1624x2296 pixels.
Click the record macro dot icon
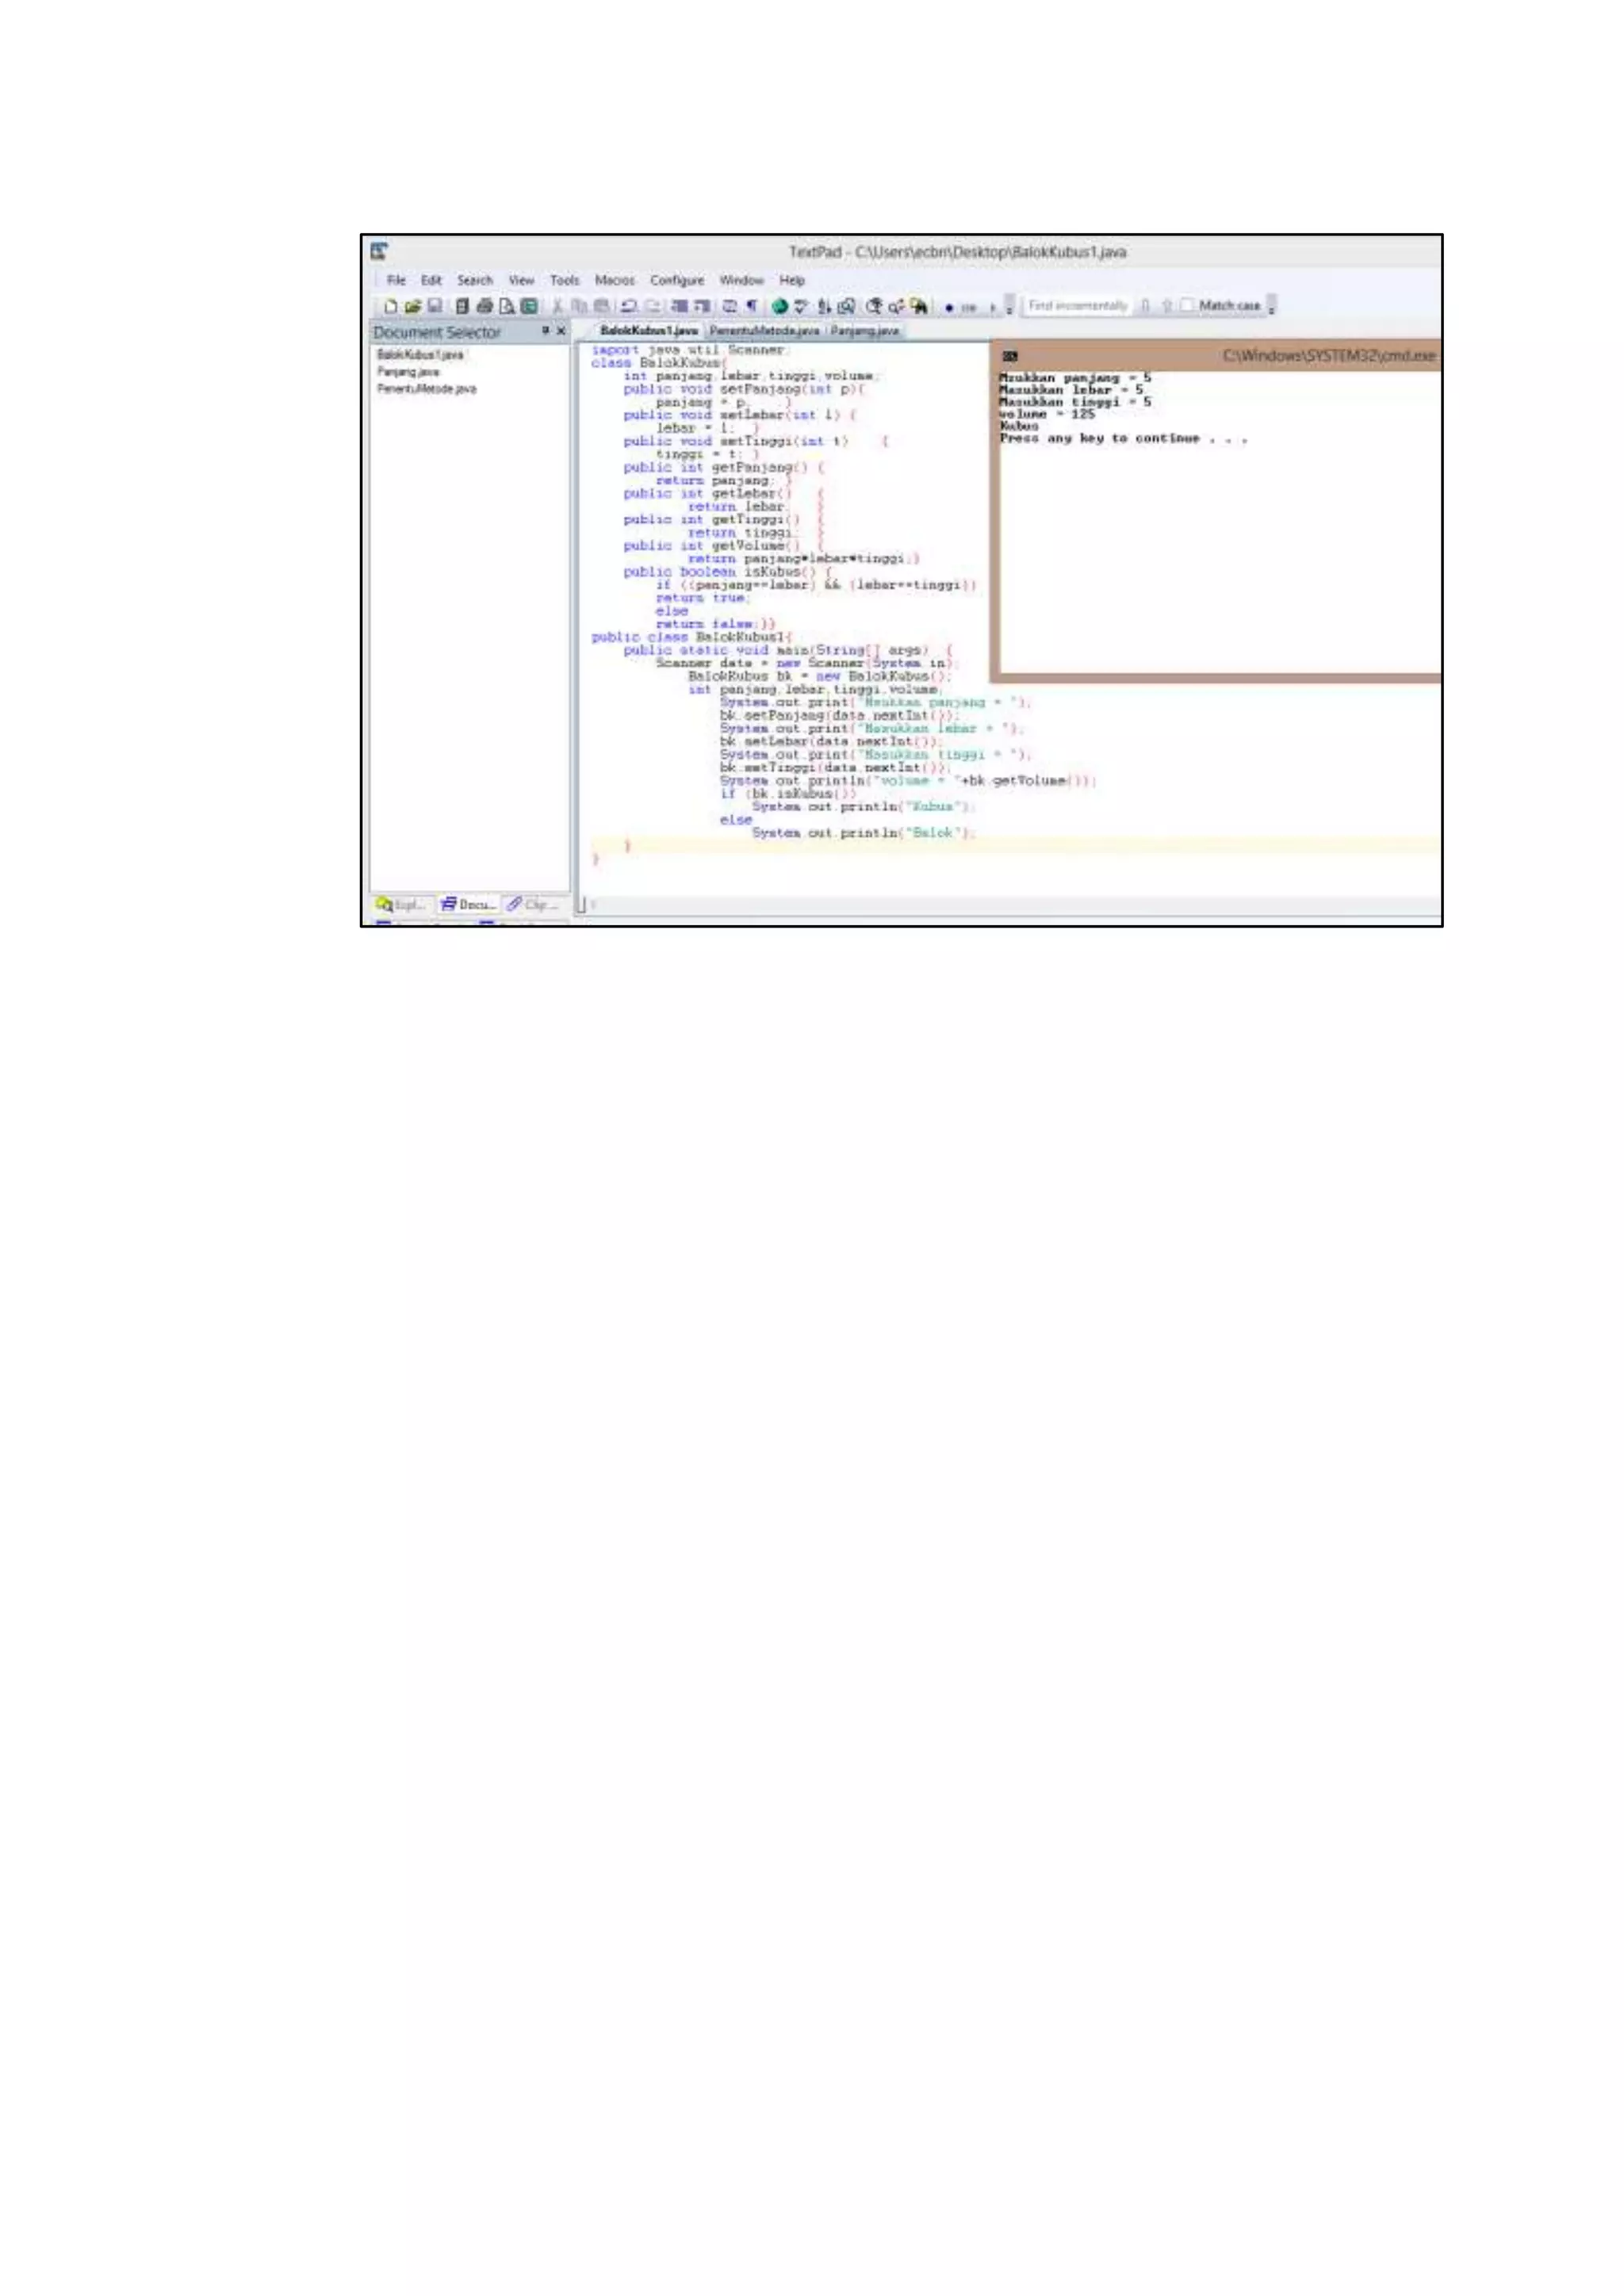point(949,308)
